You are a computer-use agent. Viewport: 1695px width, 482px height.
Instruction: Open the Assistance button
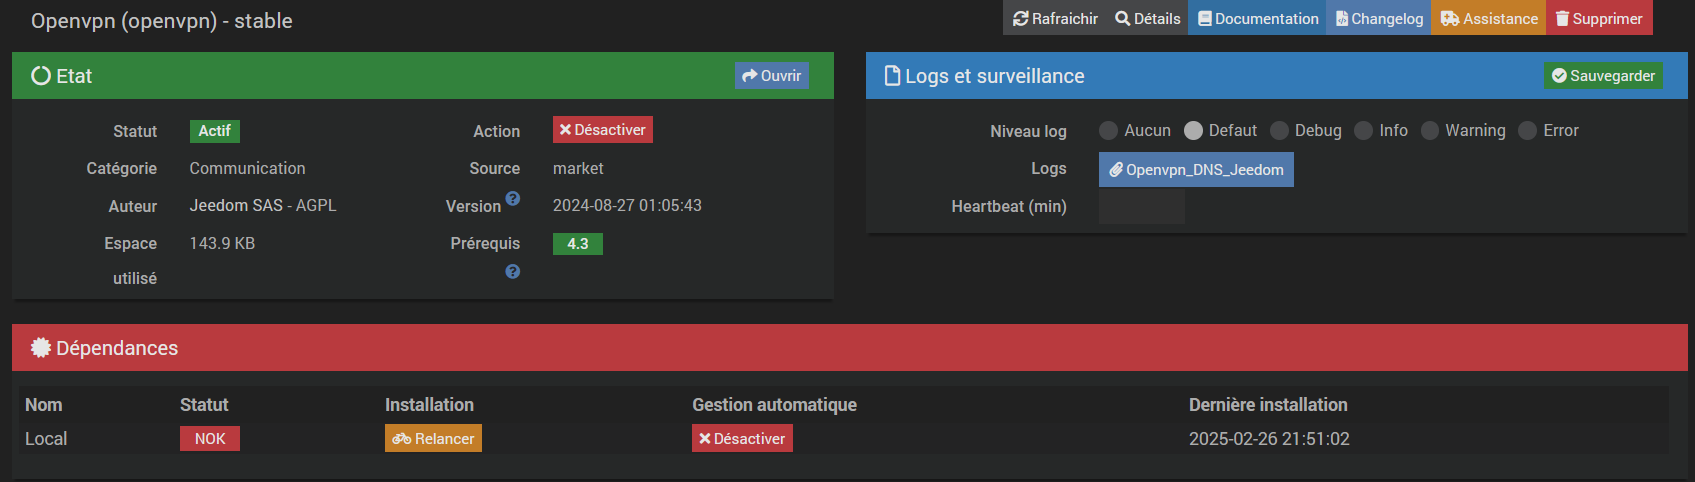(x=1489, y=18)
